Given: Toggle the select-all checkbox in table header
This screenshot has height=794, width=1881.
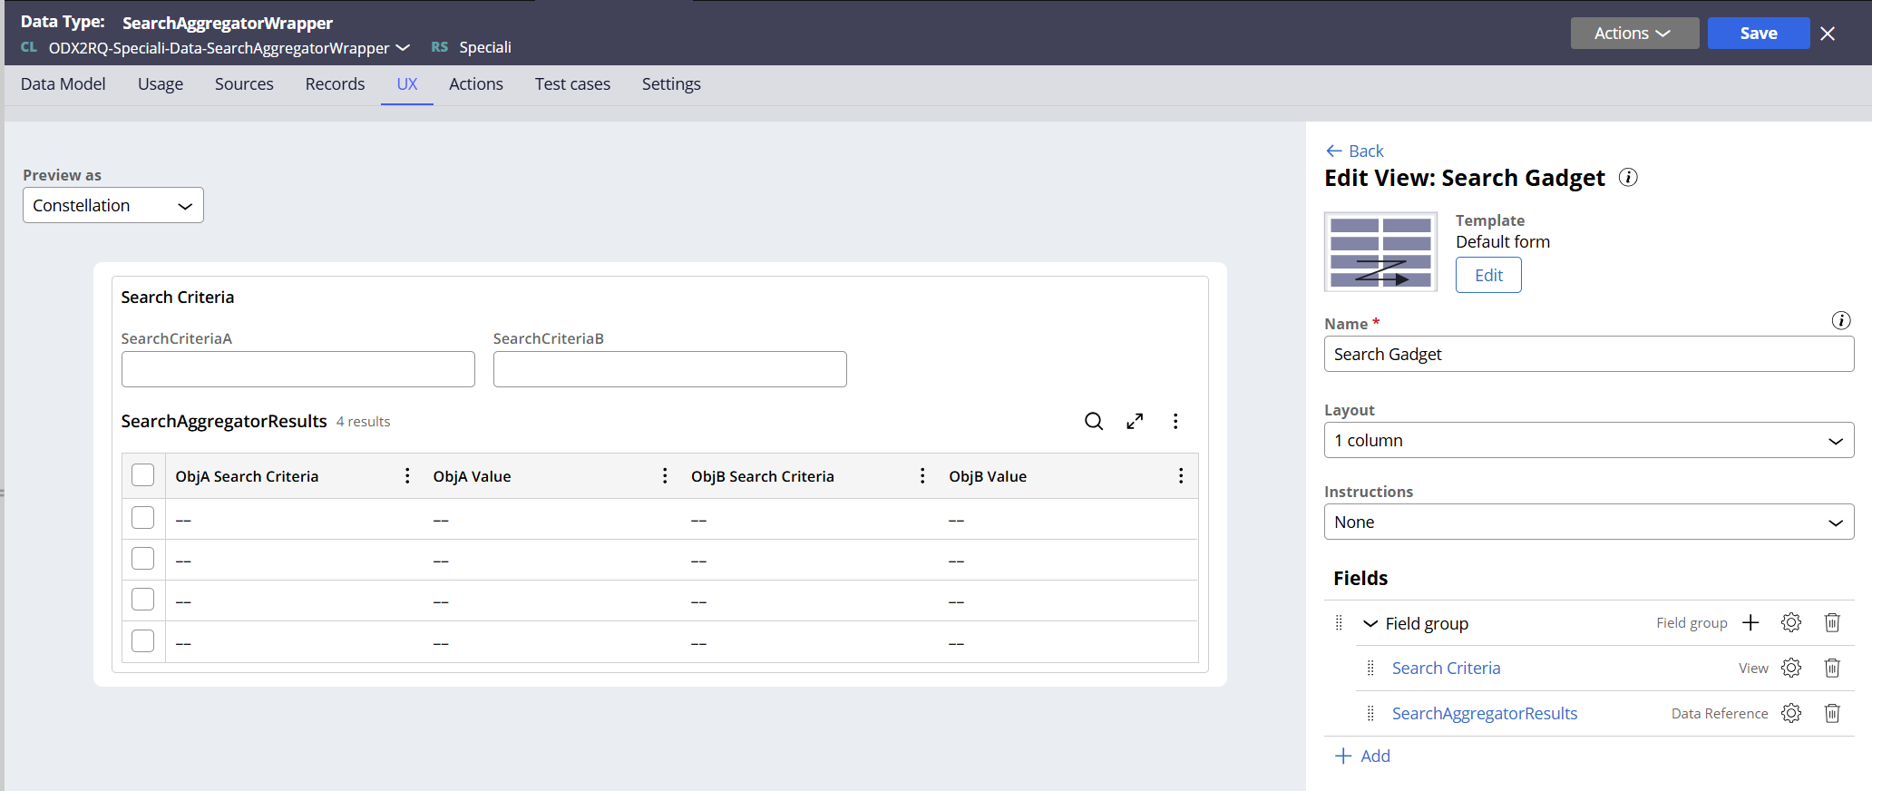Looking at the screenshot, I should [143, 476].
